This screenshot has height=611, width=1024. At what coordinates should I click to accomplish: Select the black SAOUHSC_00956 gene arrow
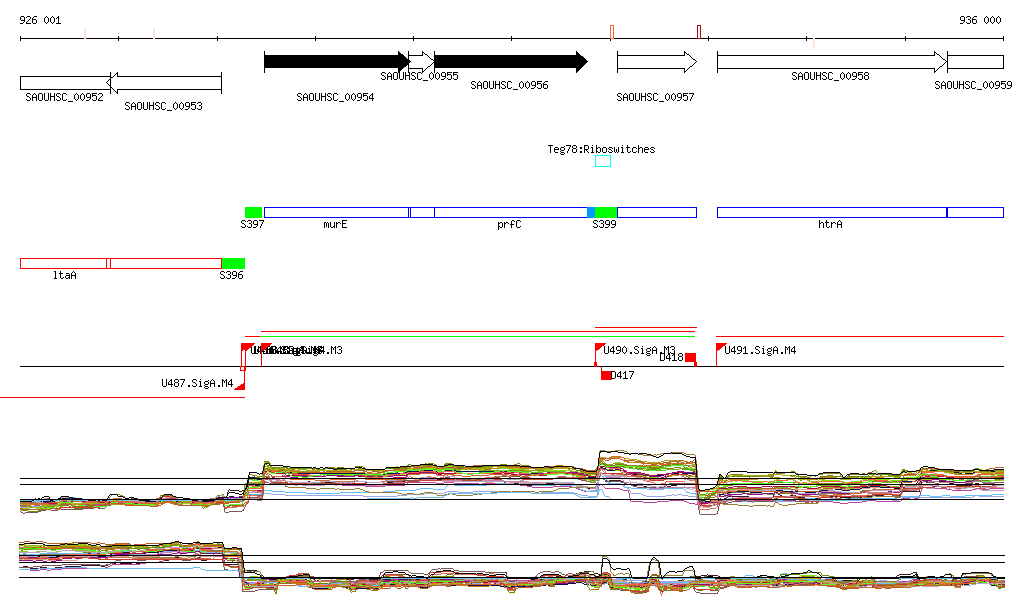click(x=511, y=62)
